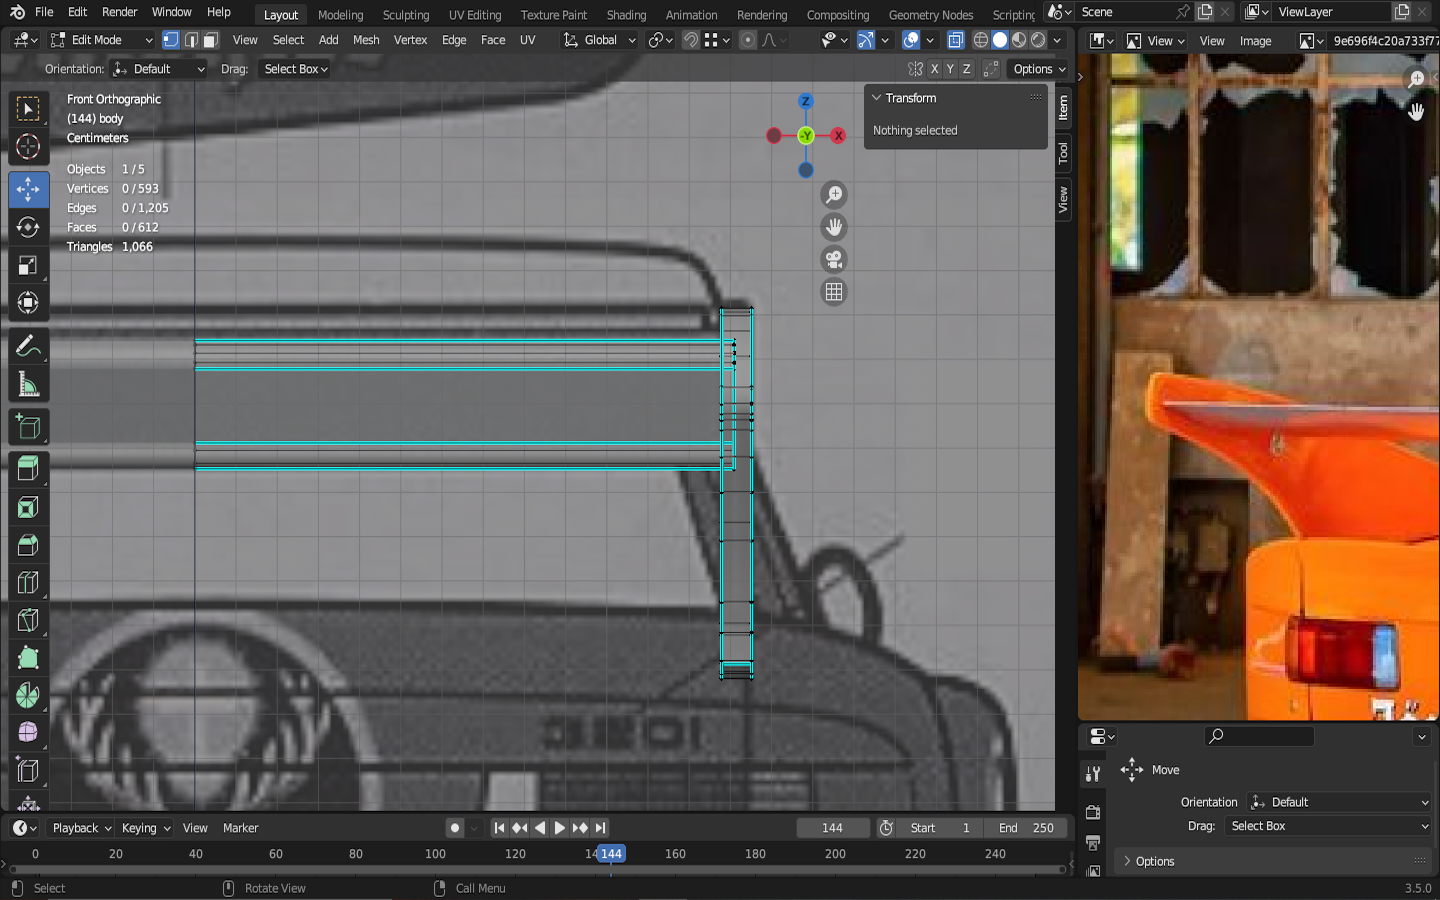Play the animation forward
Viewport: 1440px width, 900px height.
click(560, 828)
